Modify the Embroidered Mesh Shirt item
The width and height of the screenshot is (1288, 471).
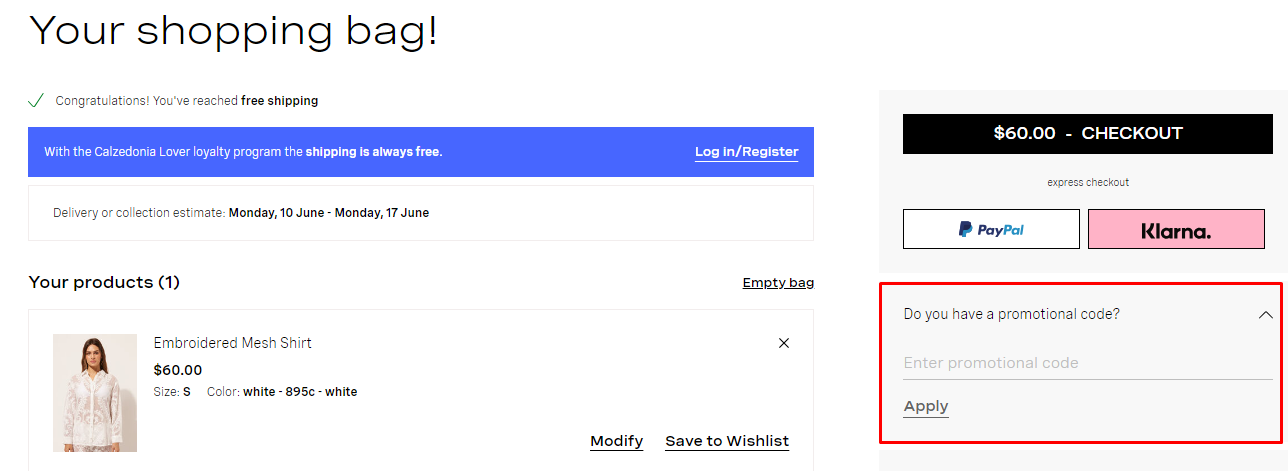[616, 441]
